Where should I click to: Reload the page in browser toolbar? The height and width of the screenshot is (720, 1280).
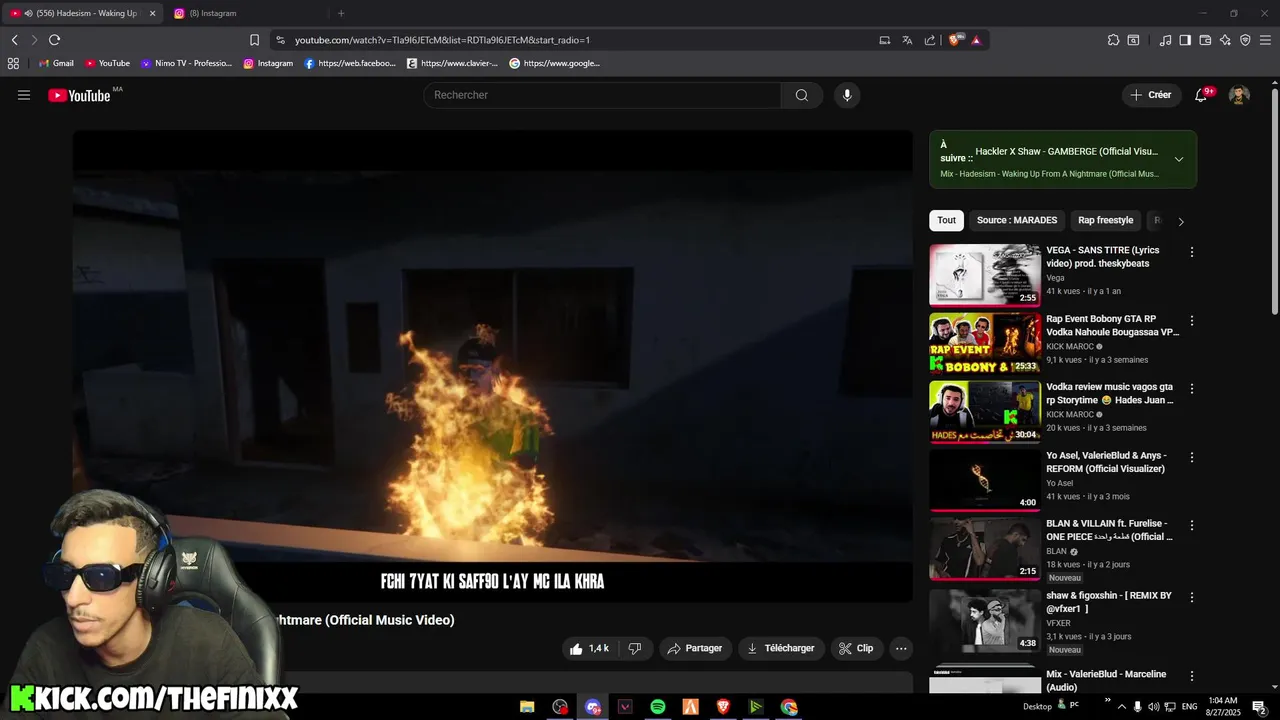(54, 40)
